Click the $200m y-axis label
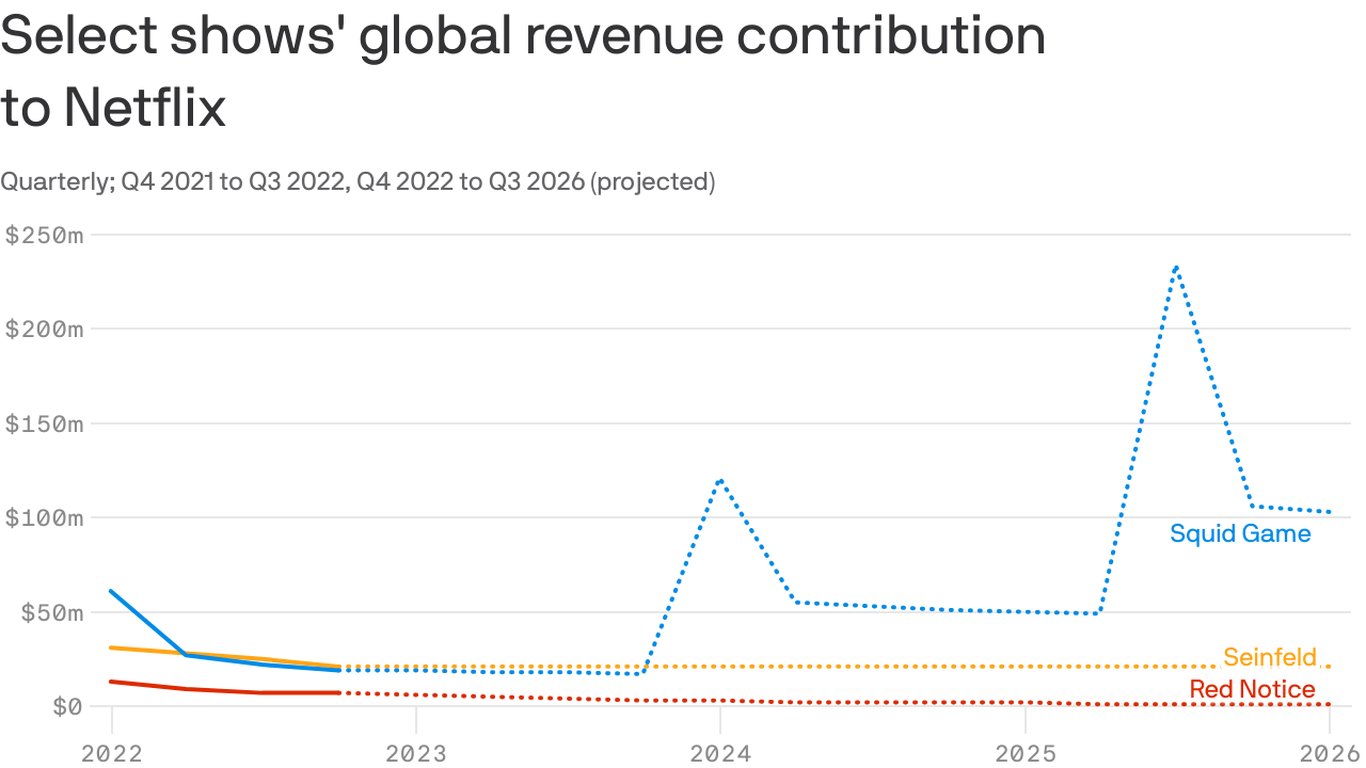The height and width of the screenshot is (768, 1366). click(x=44, y=329)
